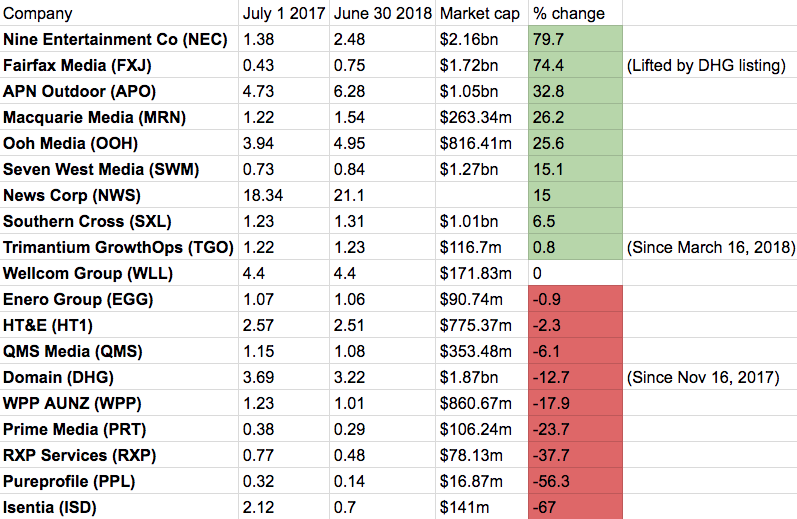797x519 pixels.
Task: Click the 6.28 APN Outdoor price cell
Action: click(383, 92)
